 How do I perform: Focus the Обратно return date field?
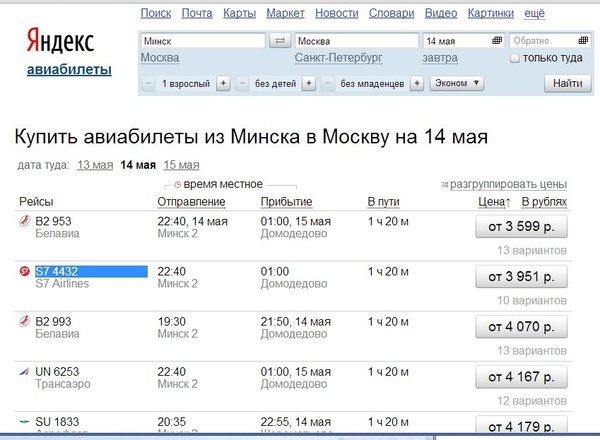550,41
